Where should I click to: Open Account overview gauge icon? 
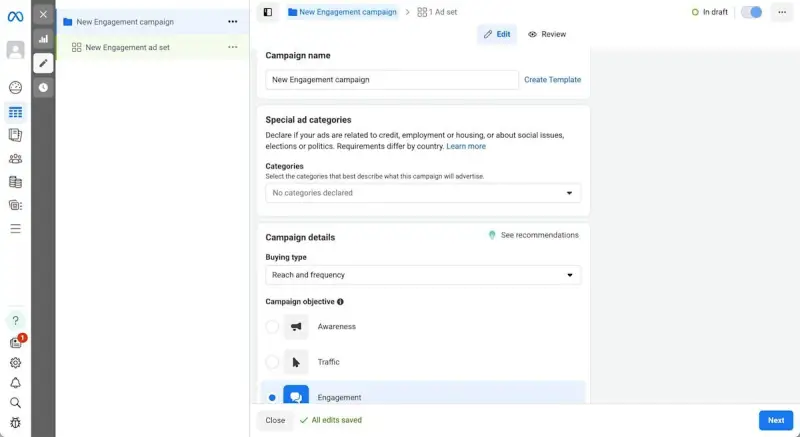15,88
